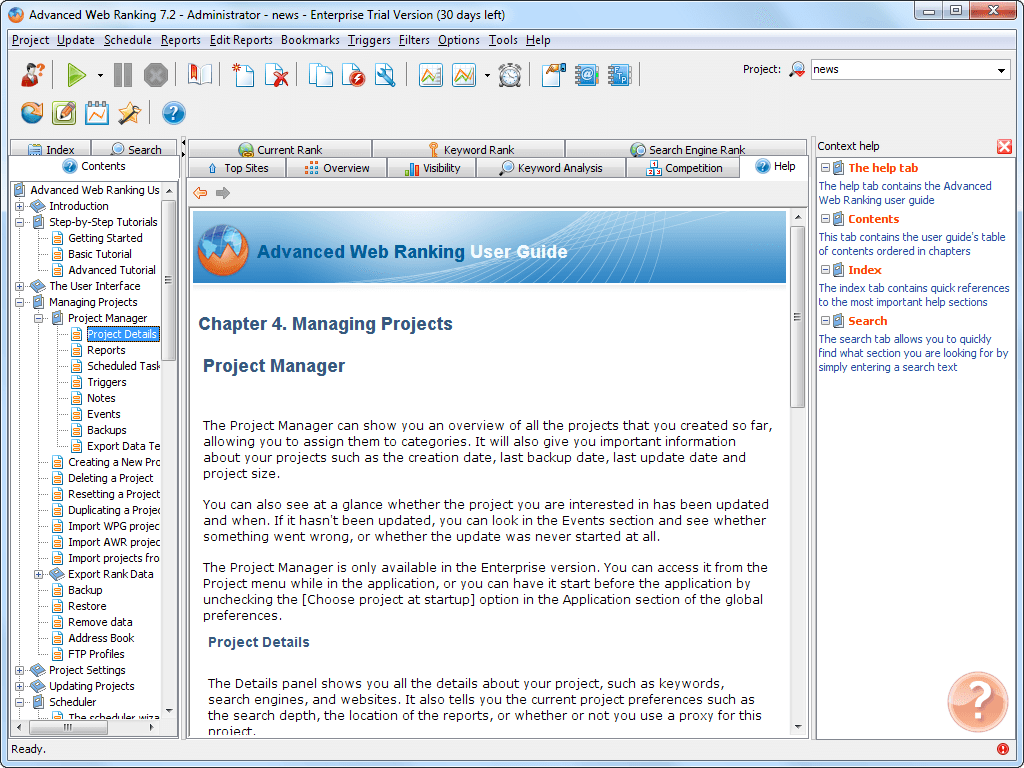Screen dimensions: 1024x768
Task: Open the address book @ icon
Action: tap(586, 75)
